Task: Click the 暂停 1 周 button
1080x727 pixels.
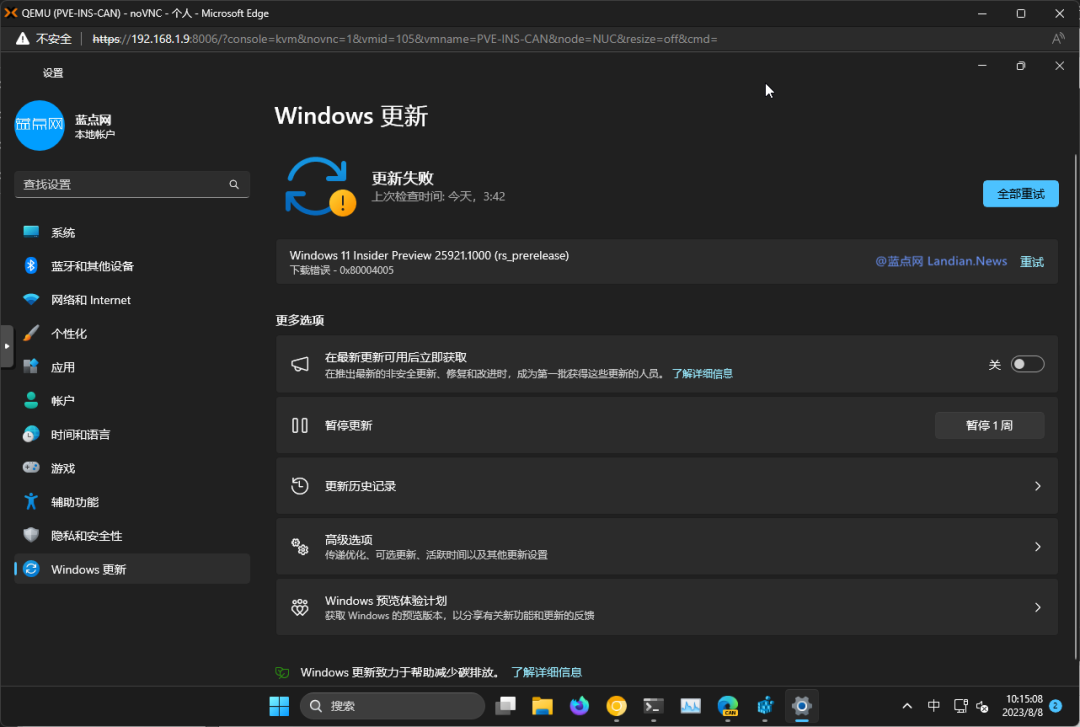Action: (989, 425)
